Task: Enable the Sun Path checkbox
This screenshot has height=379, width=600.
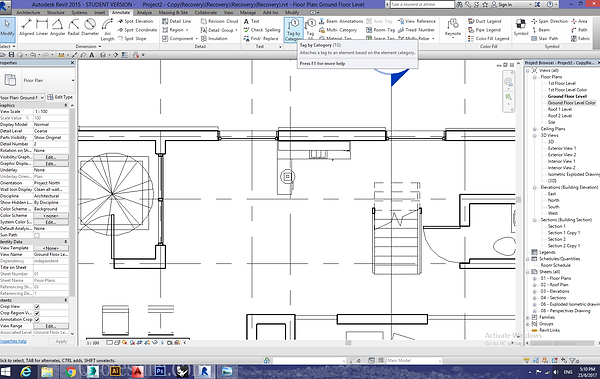Action: [x=37, y=235]
